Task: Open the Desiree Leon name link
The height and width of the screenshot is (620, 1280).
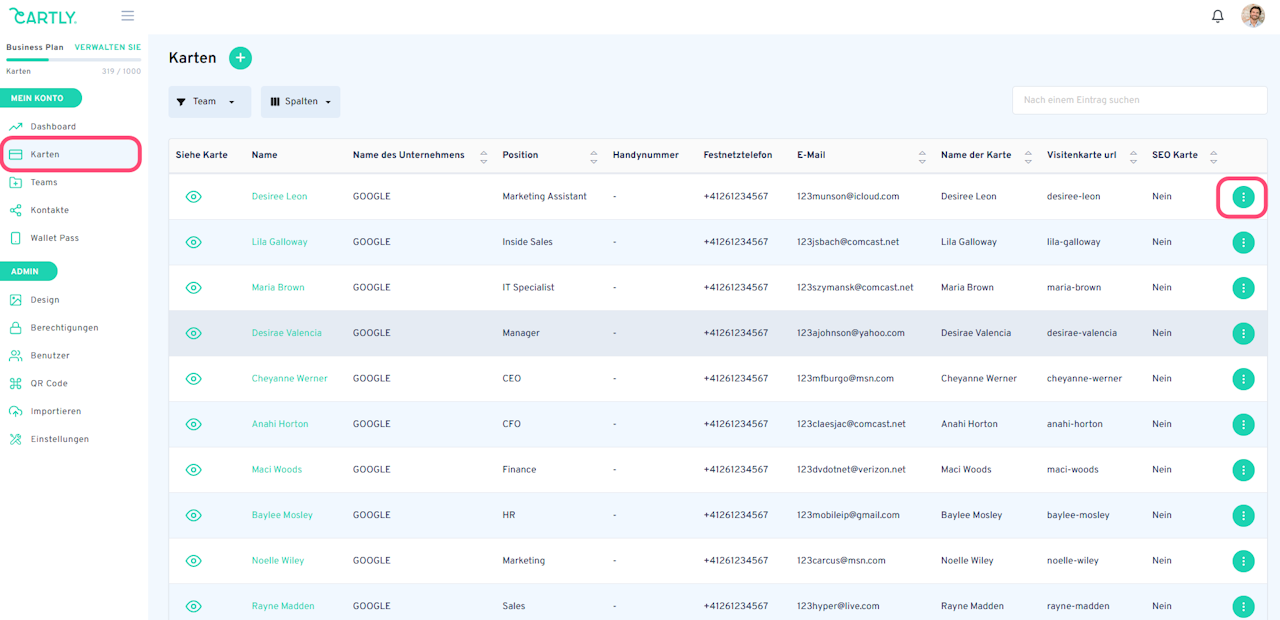Action: [x=279, y=197]
